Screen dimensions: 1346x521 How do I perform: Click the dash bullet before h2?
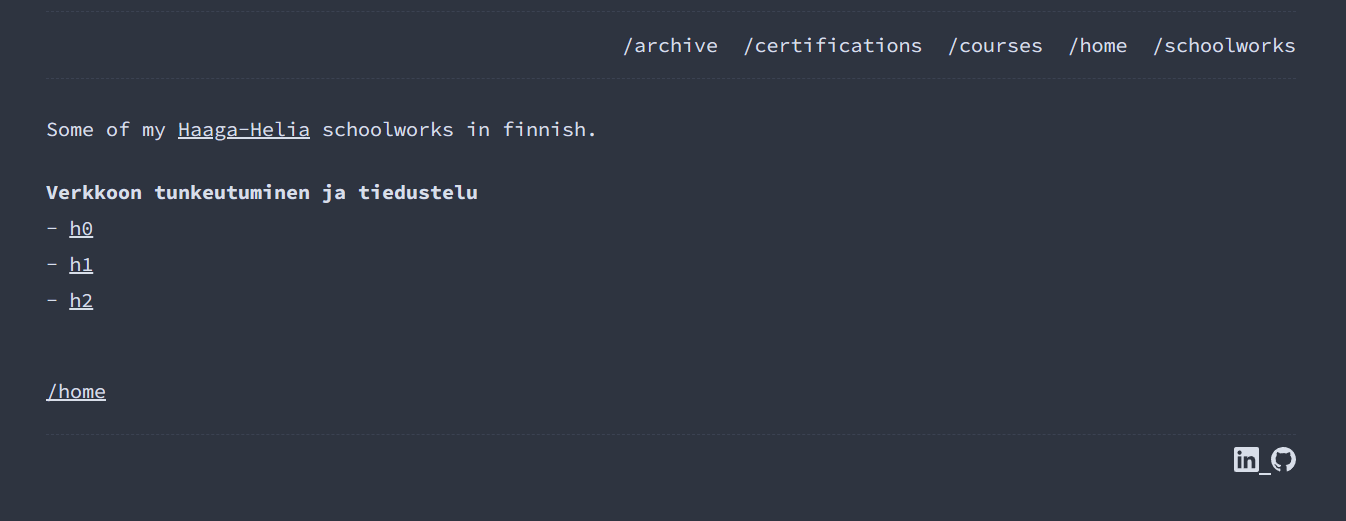click(x=52, y=301)
